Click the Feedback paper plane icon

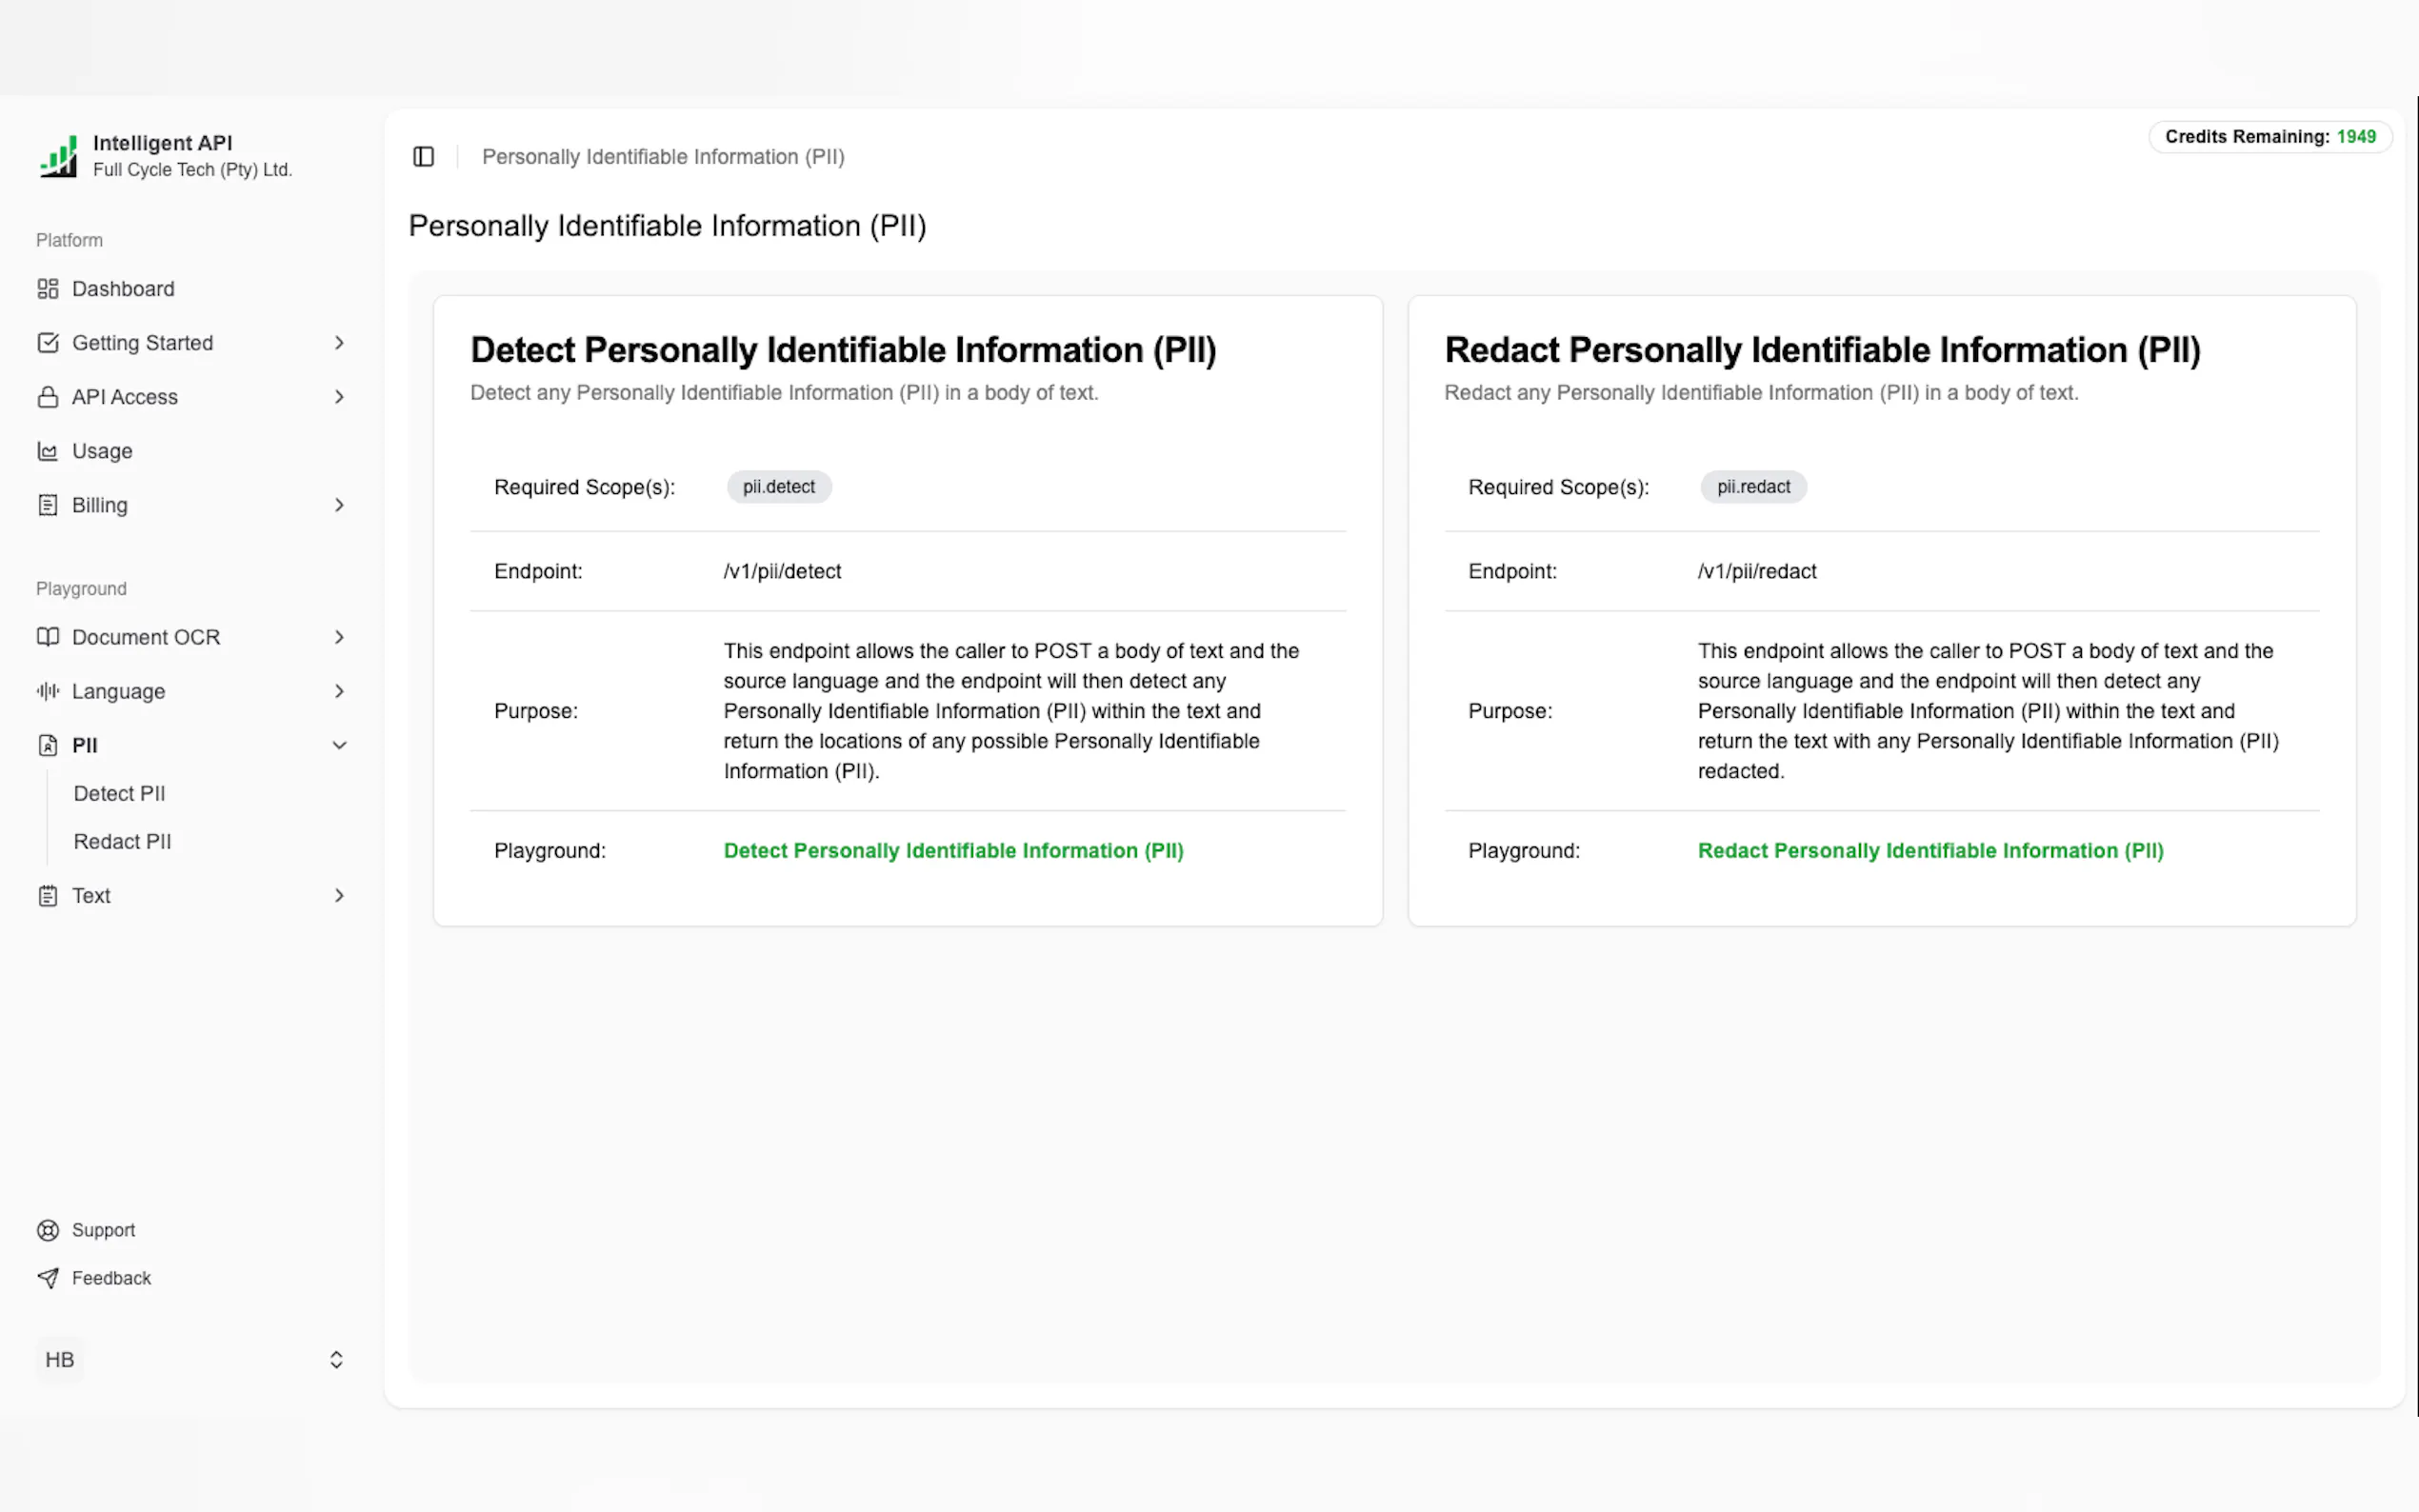coord(47,1278)
